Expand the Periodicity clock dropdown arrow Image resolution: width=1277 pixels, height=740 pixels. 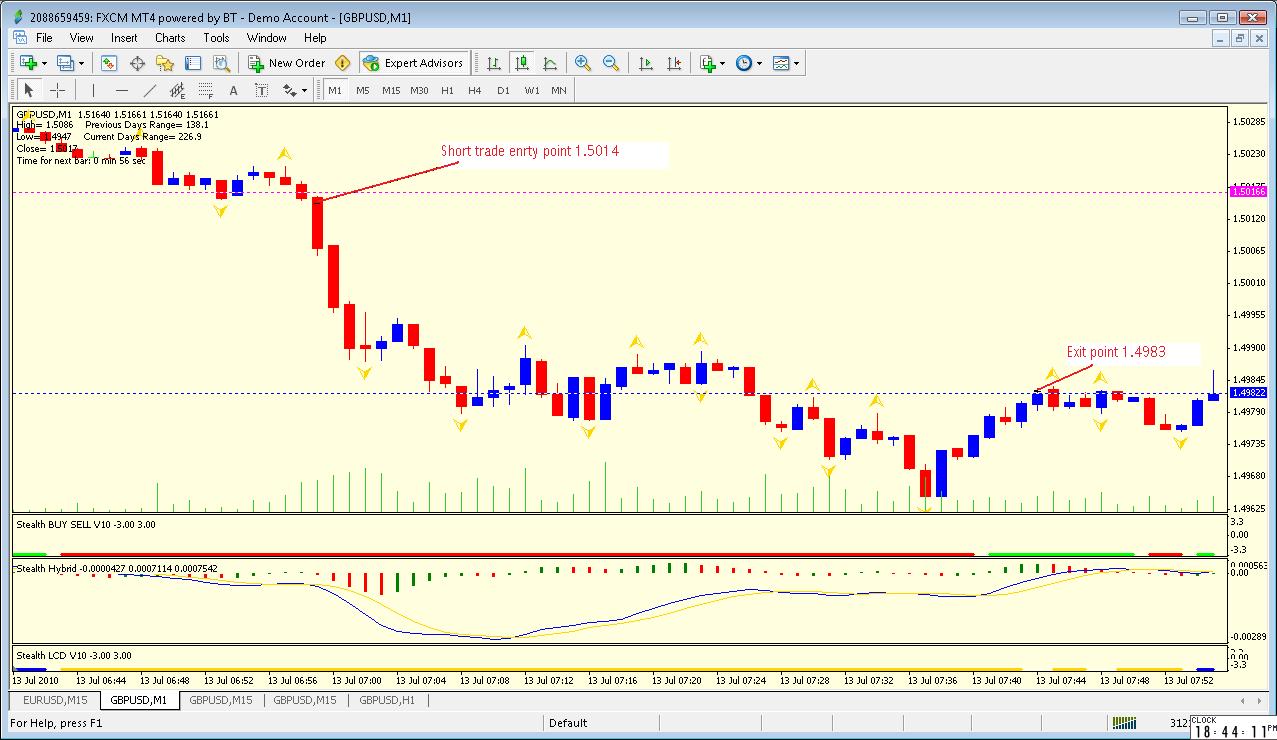[x=759, y=63]
